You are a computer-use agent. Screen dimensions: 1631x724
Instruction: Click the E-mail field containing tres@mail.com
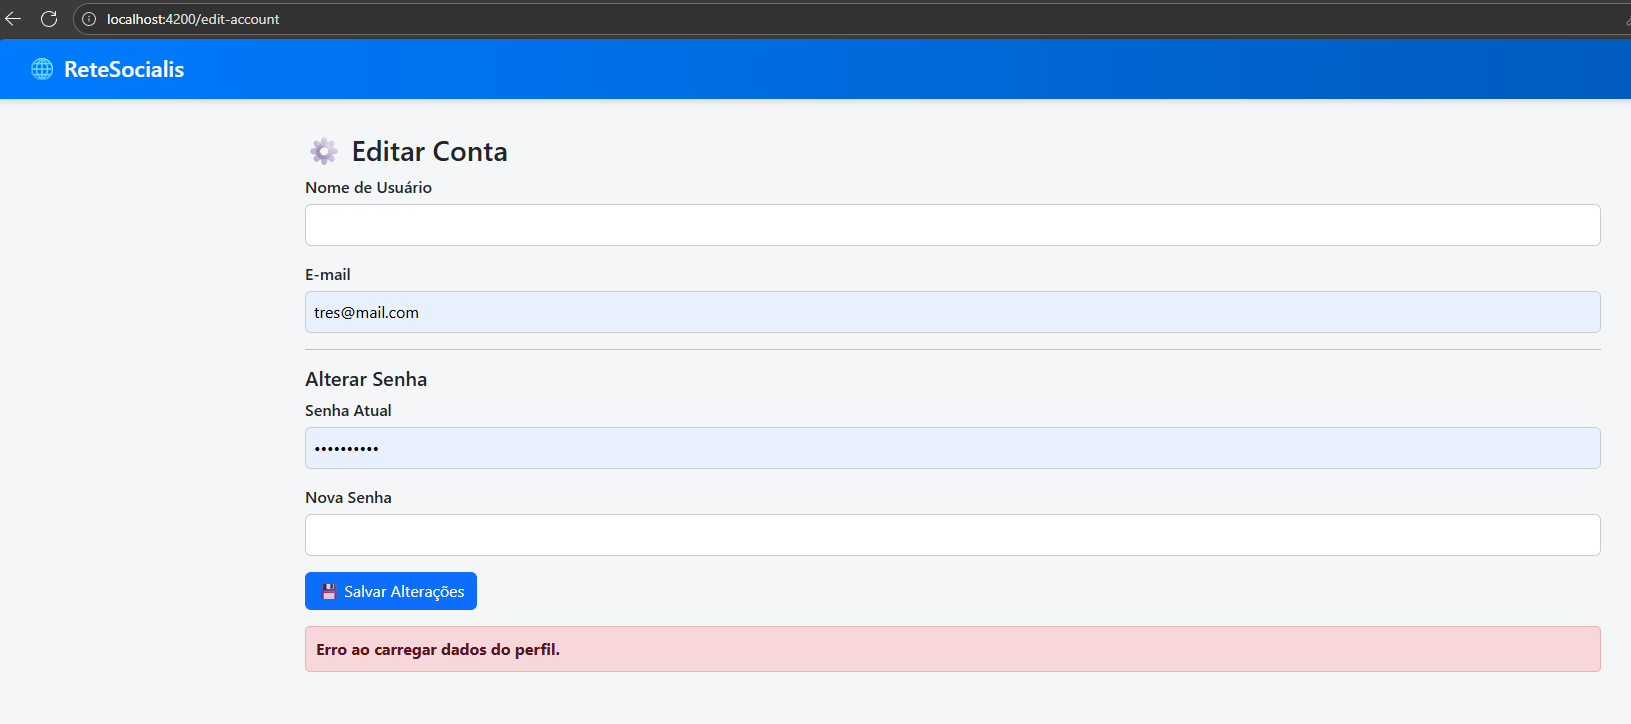(951, 312)
